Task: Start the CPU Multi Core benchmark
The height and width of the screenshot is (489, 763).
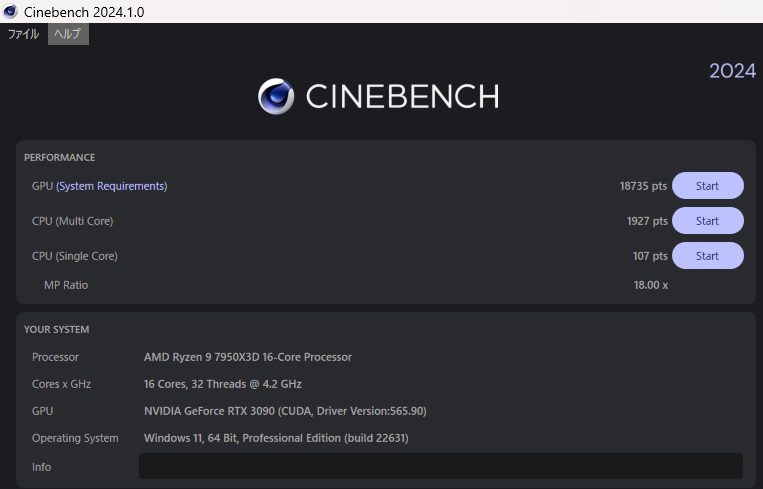Action: [x=708, y=221]
